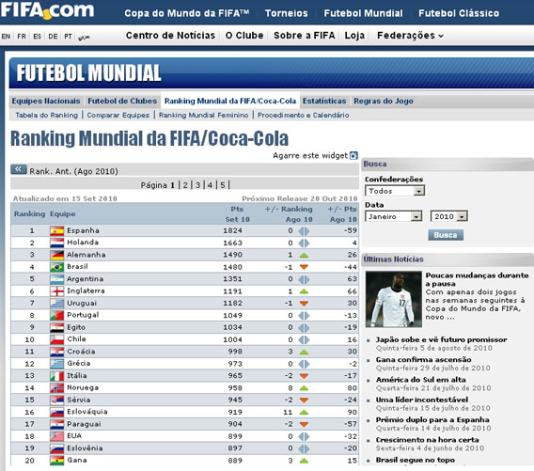Image resolution: width=534 pixels, height=471 pixels.
Task: Click the Eslovênia flag icon
Action: pos(57,449)
